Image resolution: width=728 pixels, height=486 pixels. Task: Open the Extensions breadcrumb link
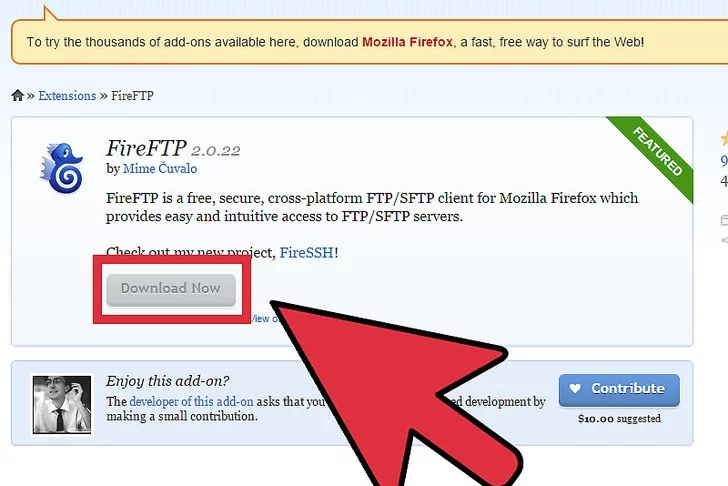[x=67, y=96]
